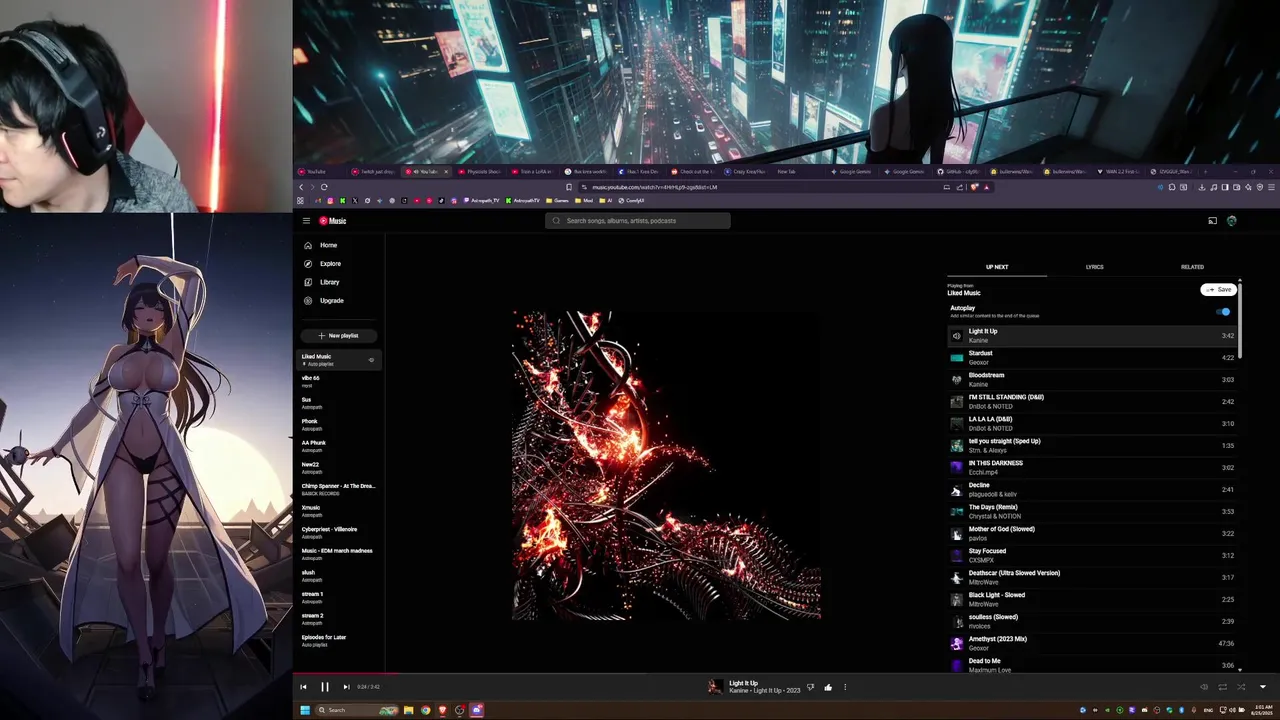
Task: Play Stardust by Geoxor from the queue
Action: (x=1093, y=358)
